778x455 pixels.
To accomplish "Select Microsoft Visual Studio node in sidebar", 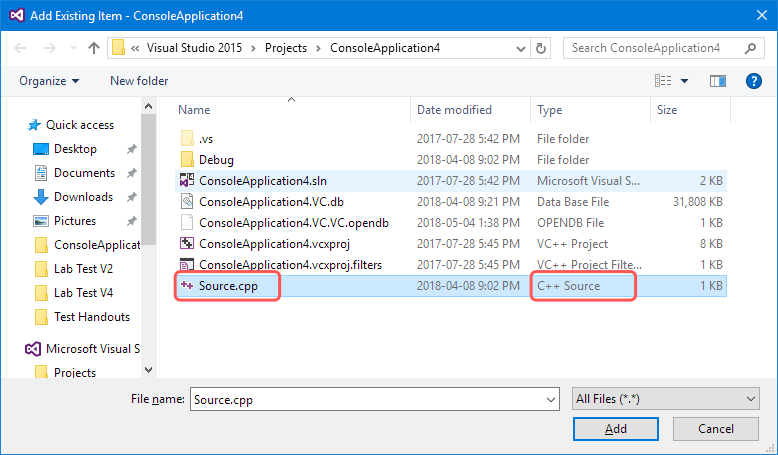I will coord(92,349).
